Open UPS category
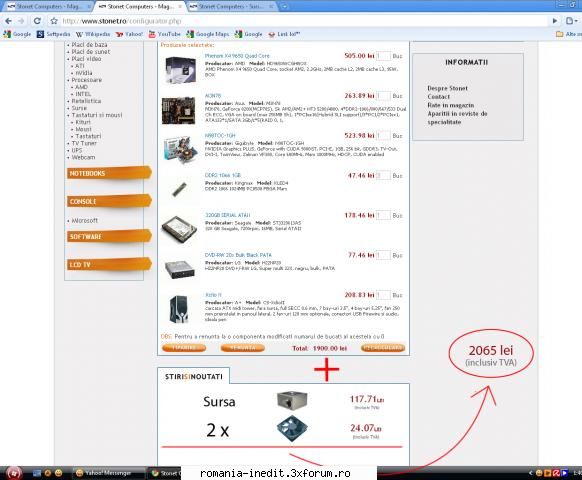The height and width of the screenshot is (480, 582). pos(77,150)
